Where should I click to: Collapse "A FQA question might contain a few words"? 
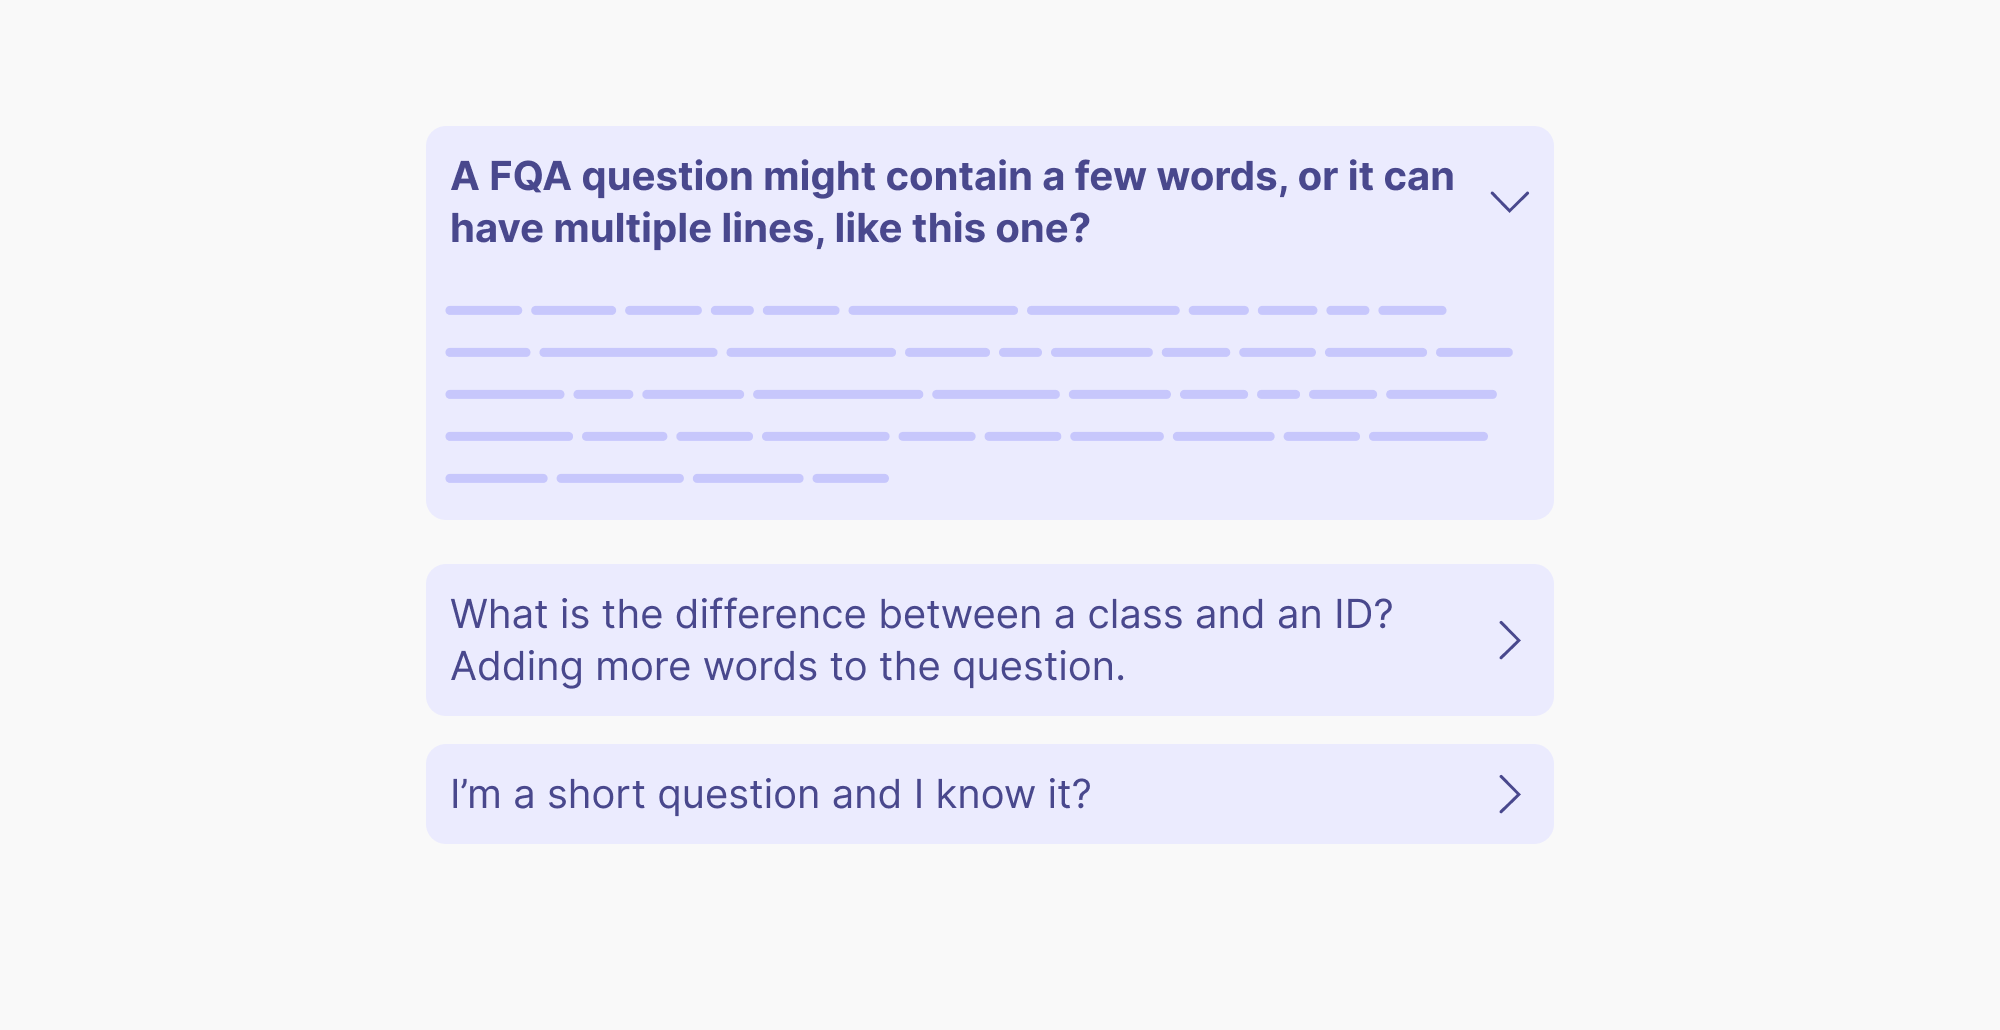tap(950, 177)
